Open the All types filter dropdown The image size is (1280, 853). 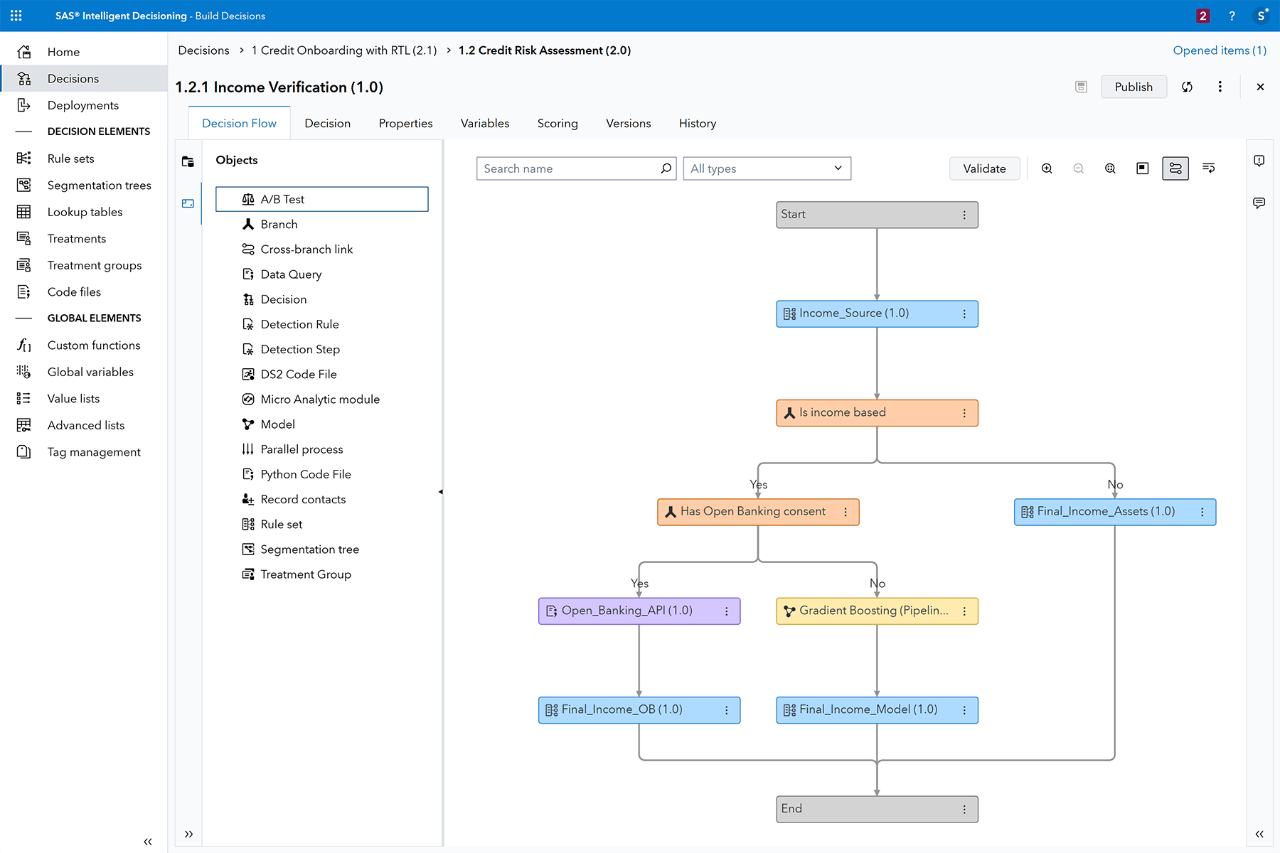(767, 168)
